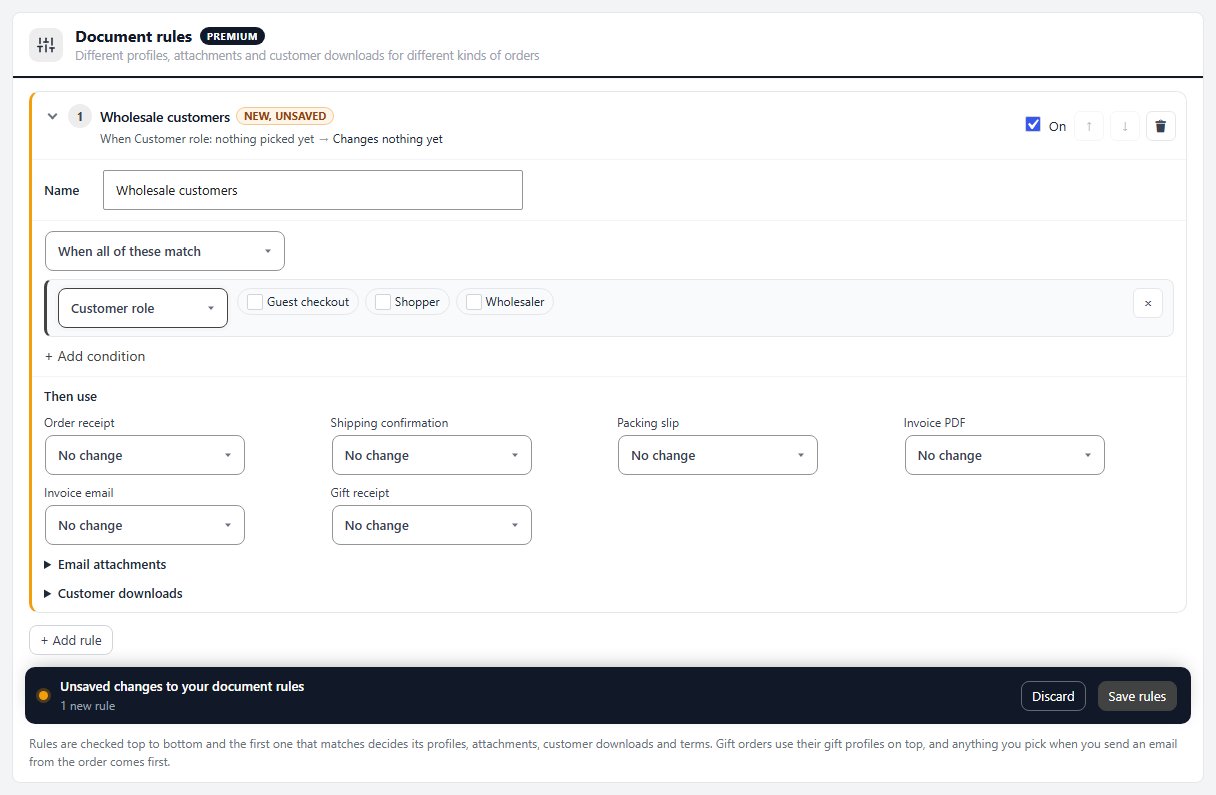Open the Customer role condition dropdown
Screen dimensions: 1216x795
[x=143, y=308]
